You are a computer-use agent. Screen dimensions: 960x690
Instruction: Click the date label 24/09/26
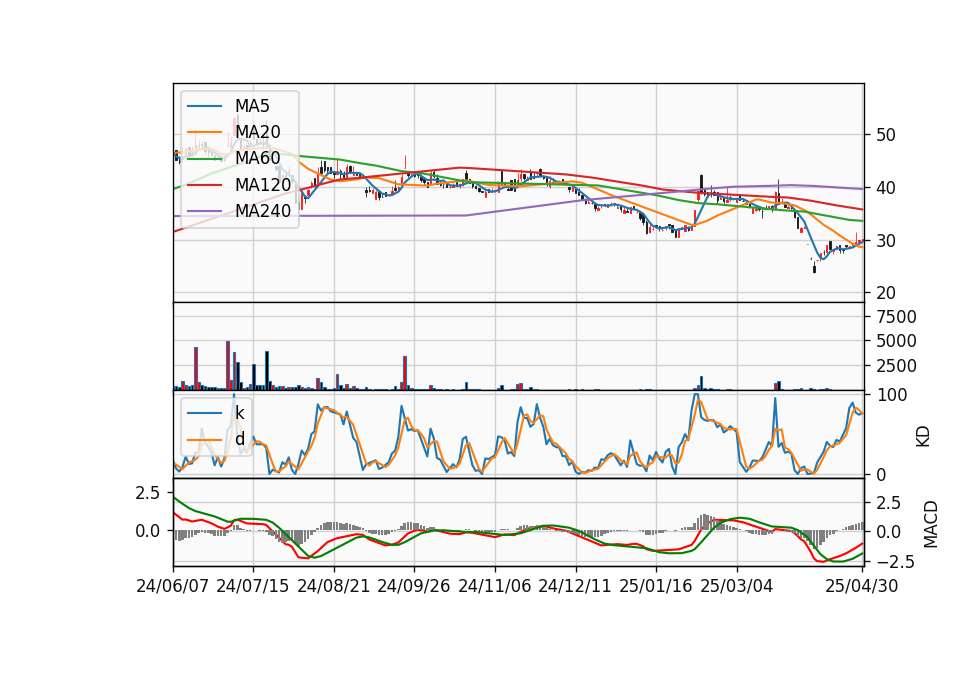413,587
